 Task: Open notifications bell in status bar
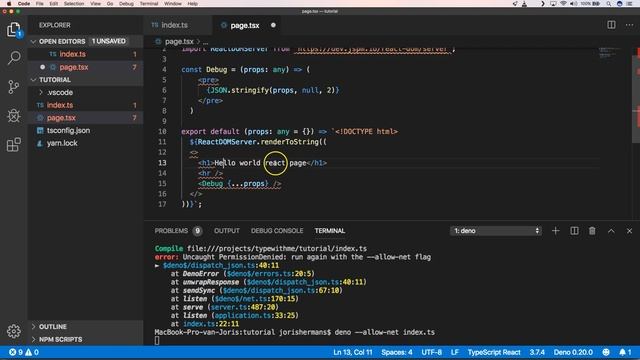click(625, 352)
